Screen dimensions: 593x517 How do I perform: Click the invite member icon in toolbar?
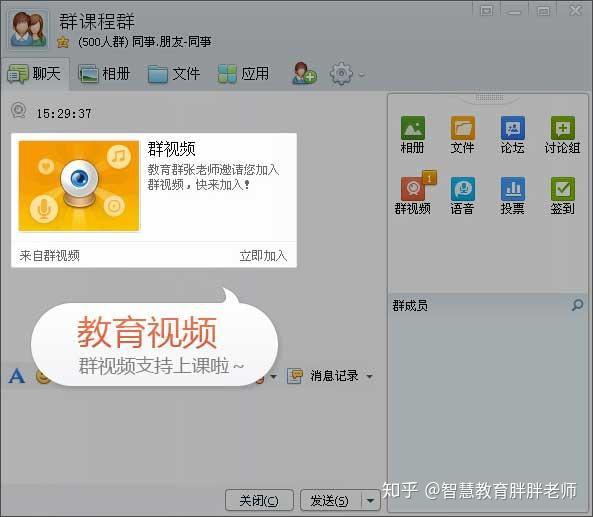click(304, 73)
